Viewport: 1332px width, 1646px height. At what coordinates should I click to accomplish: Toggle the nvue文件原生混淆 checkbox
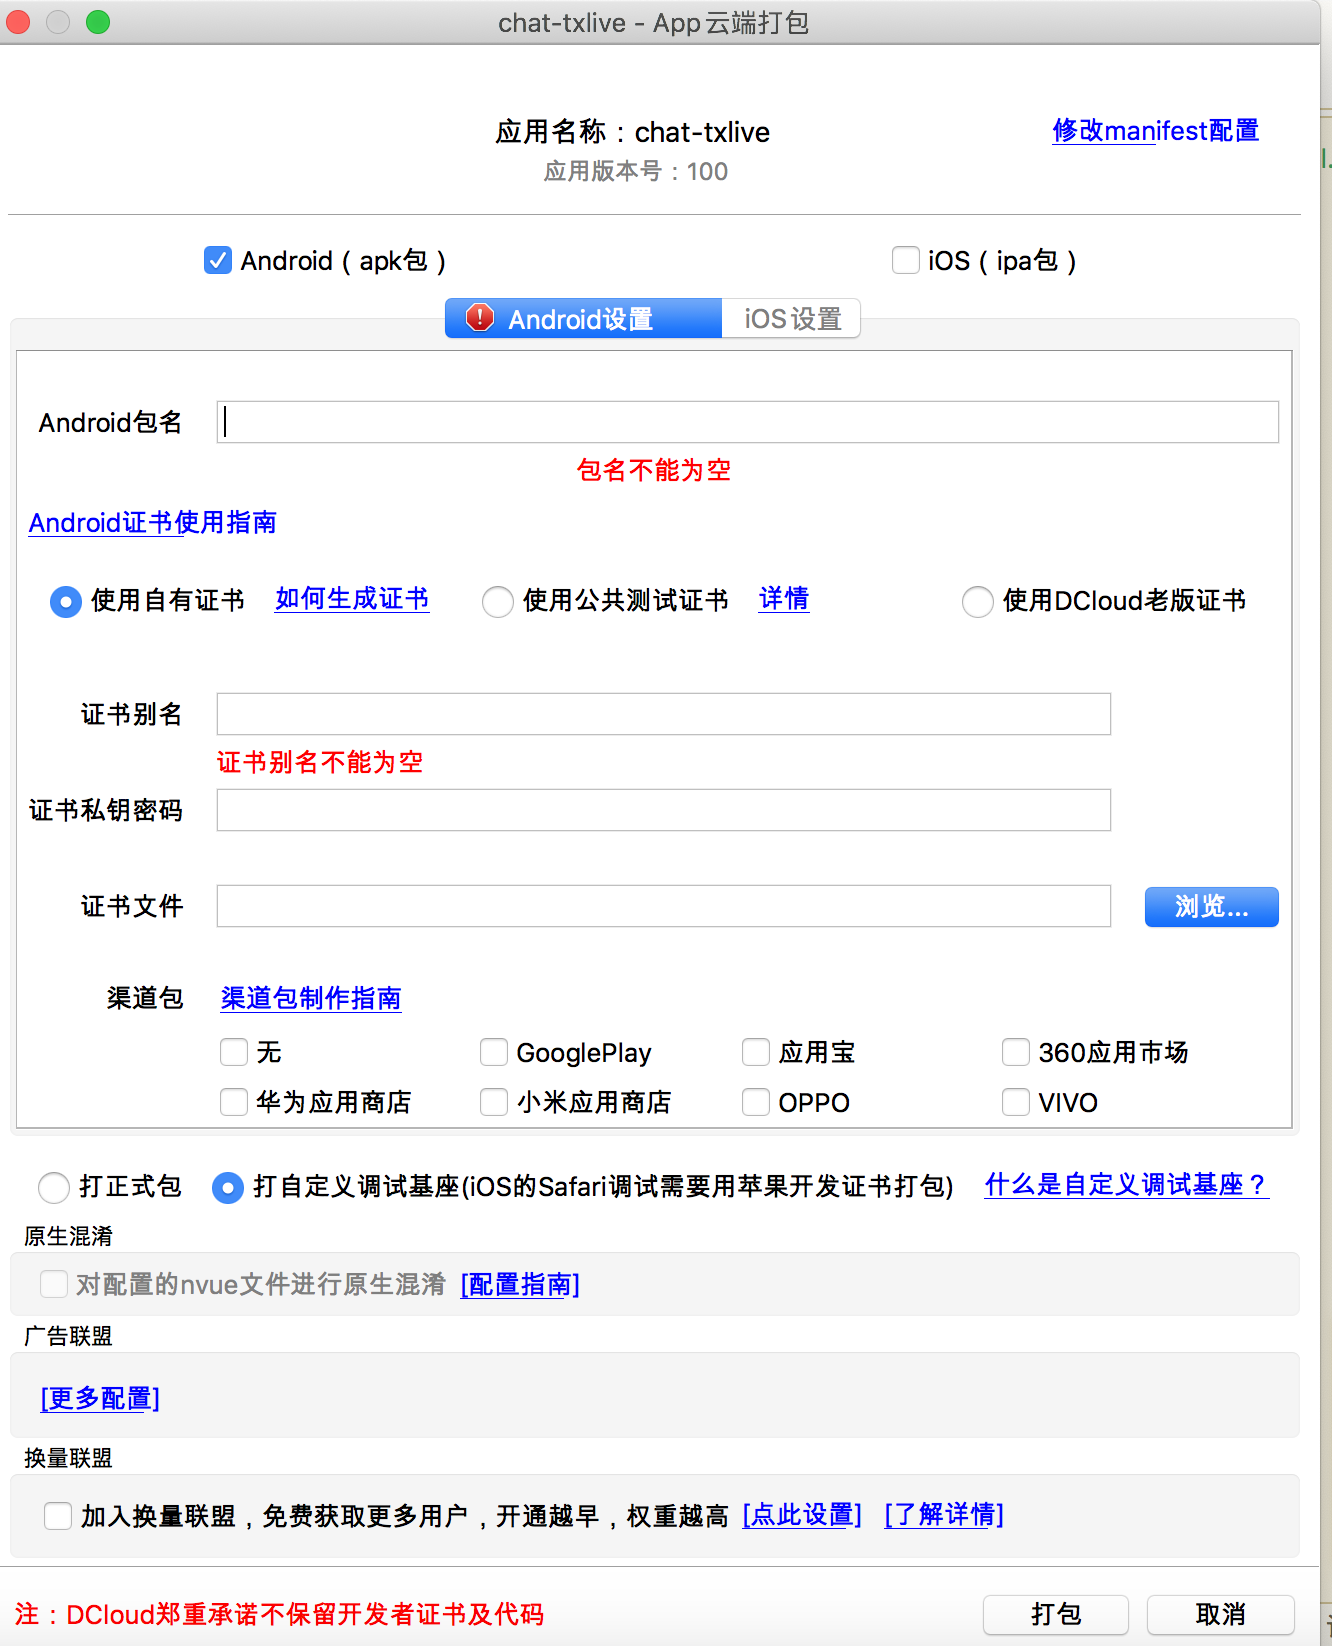(54, 1284)
